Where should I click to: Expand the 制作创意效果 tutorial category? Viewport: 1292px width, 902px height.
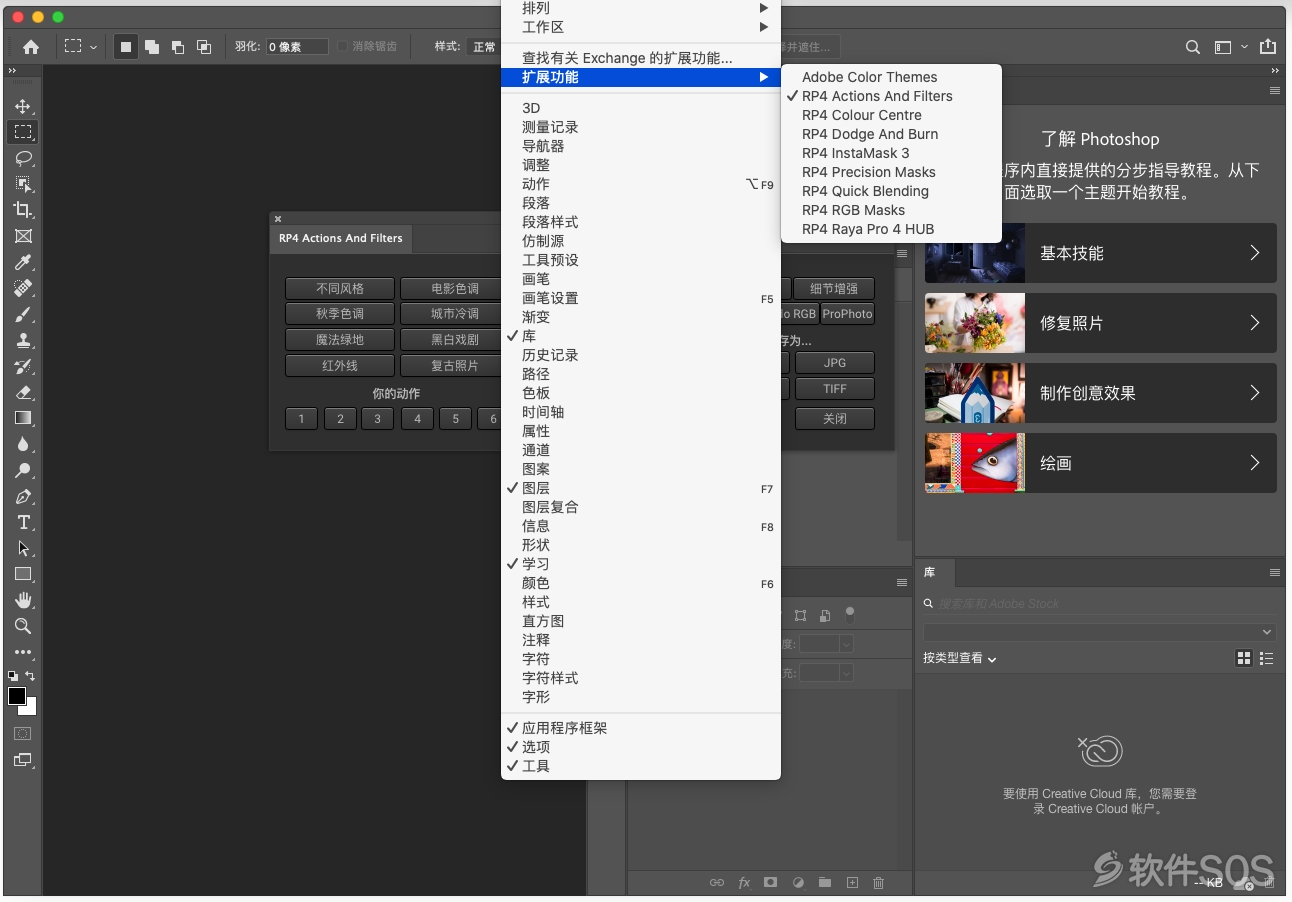(x=1101, y=393)
